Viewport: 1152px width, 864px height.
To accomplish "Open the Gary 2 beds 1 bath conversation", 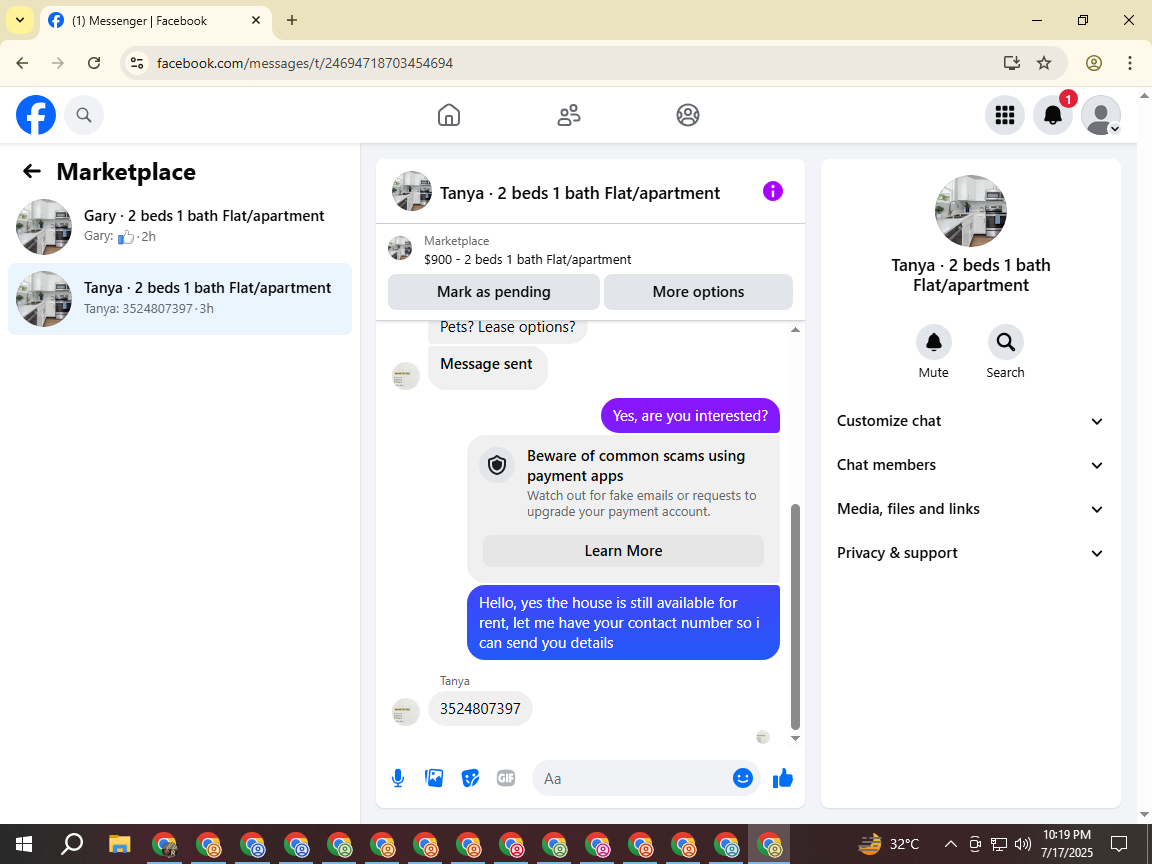I will click(x=180, y=226).
